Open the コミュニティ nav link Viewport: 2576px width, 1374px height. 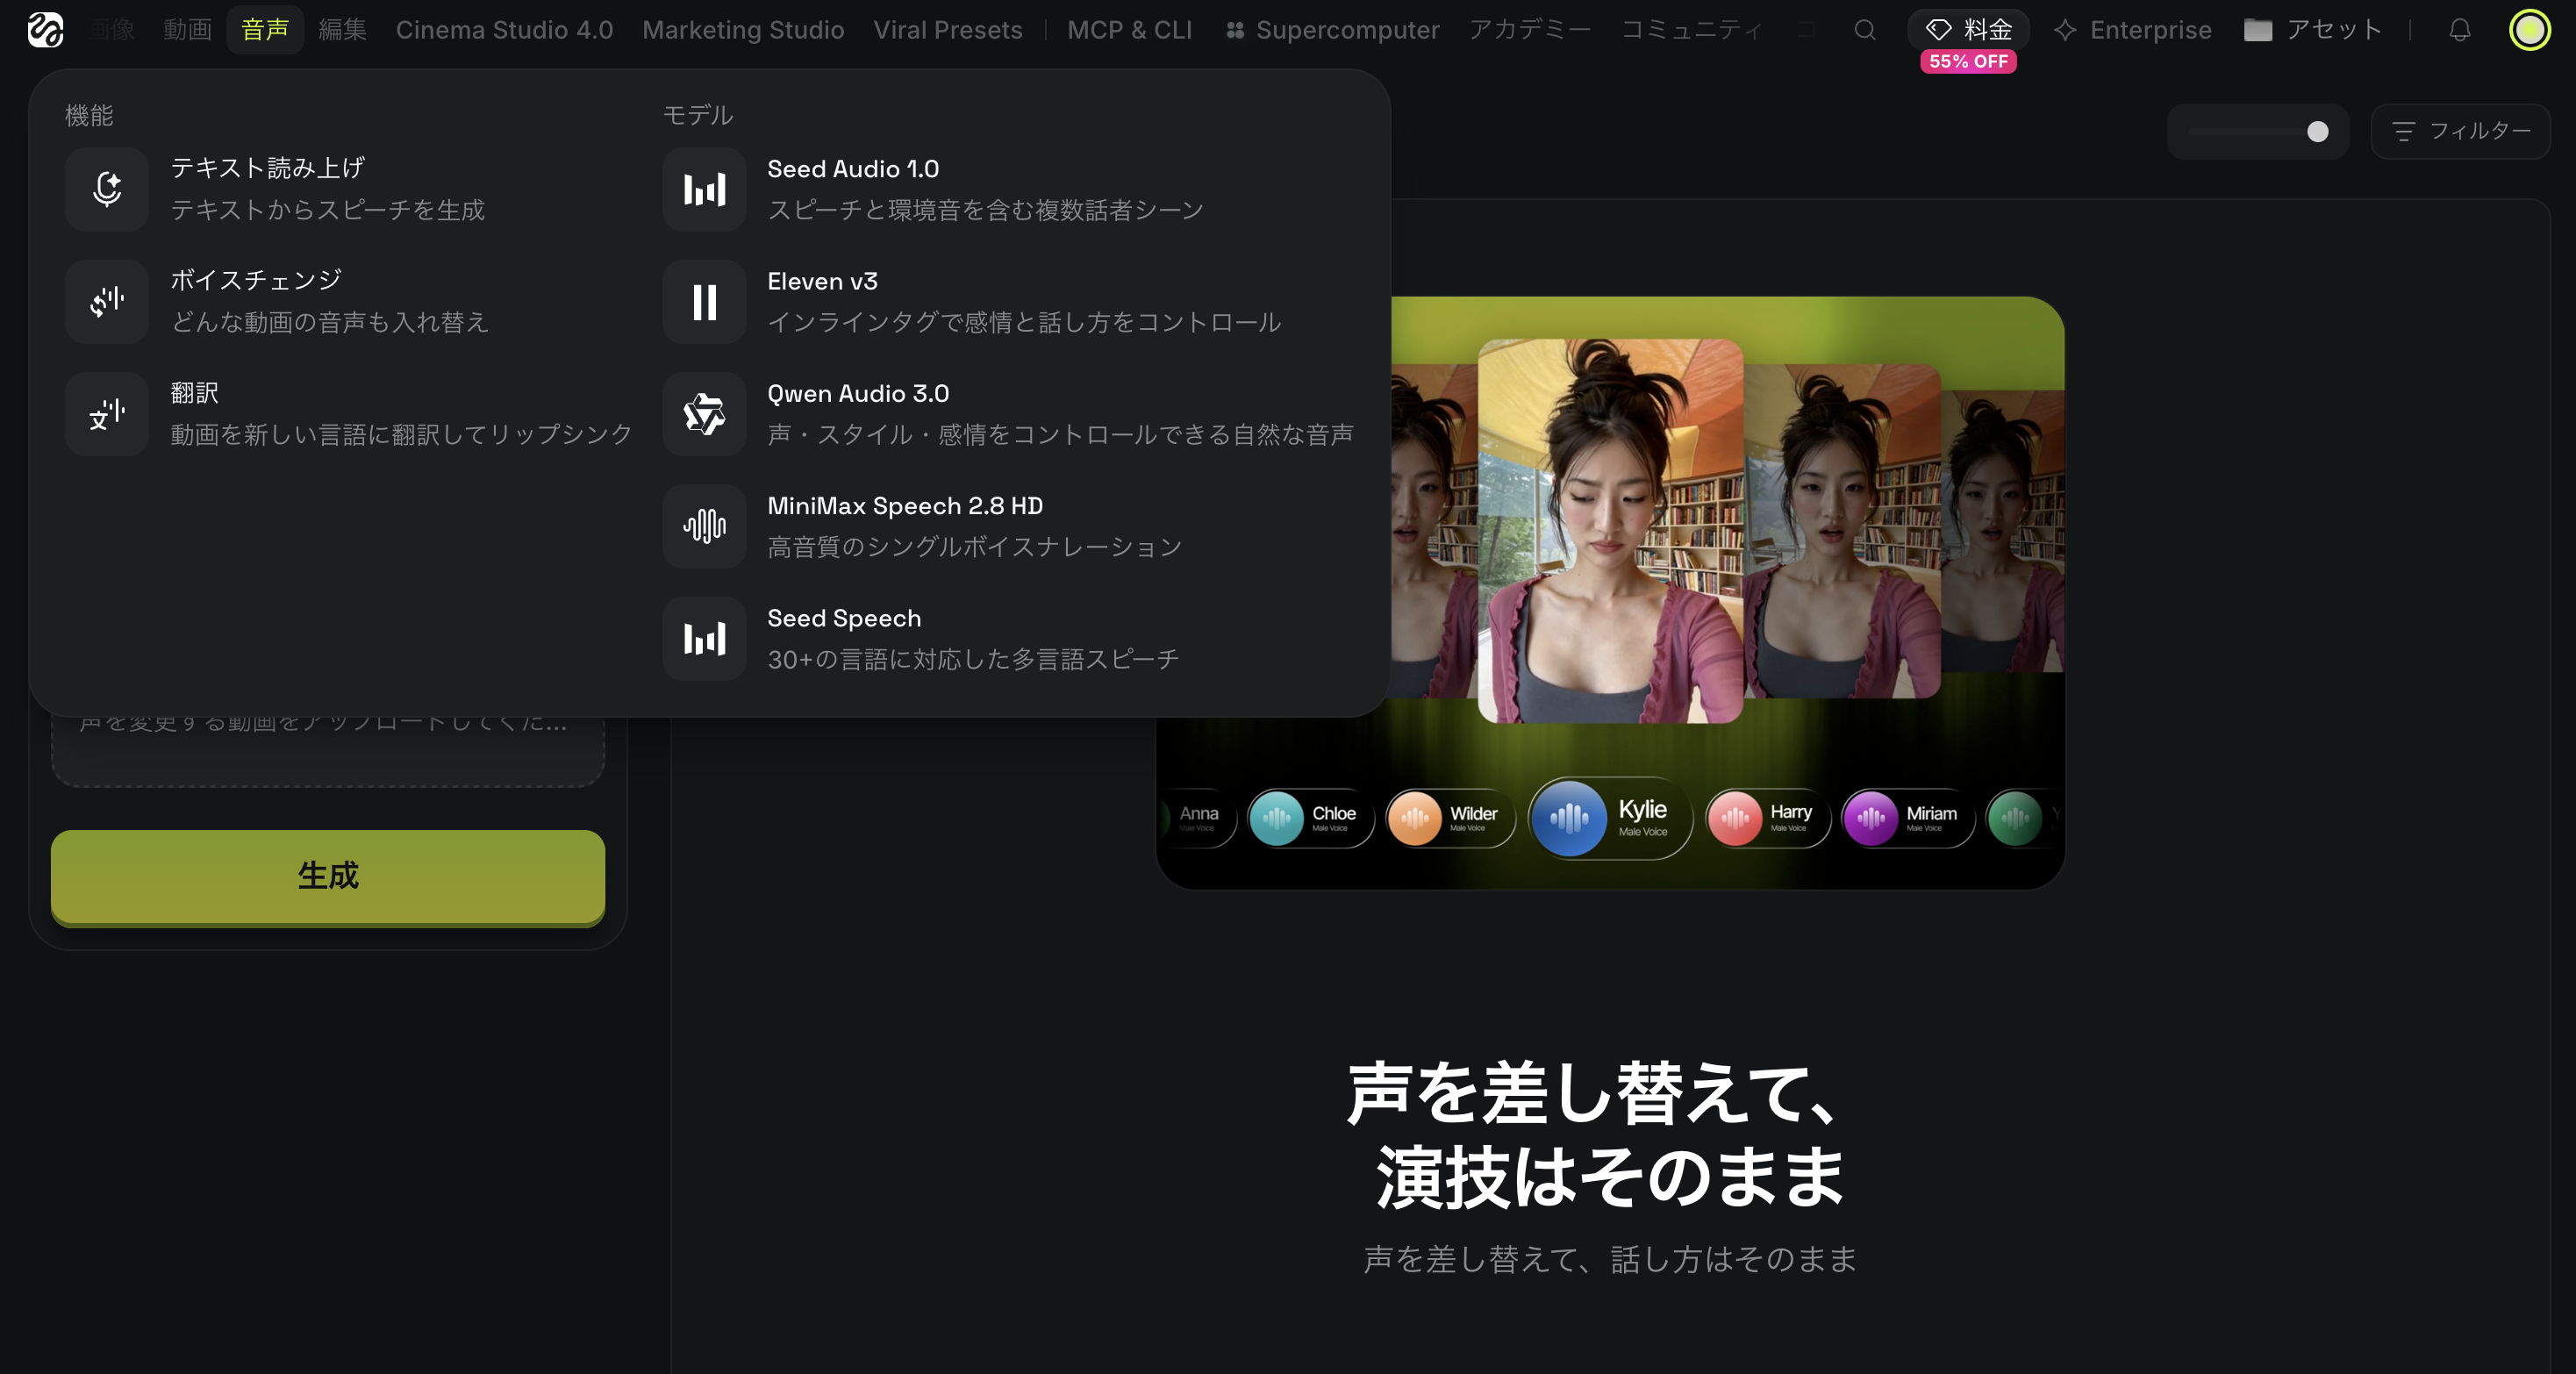(1691, 30)
